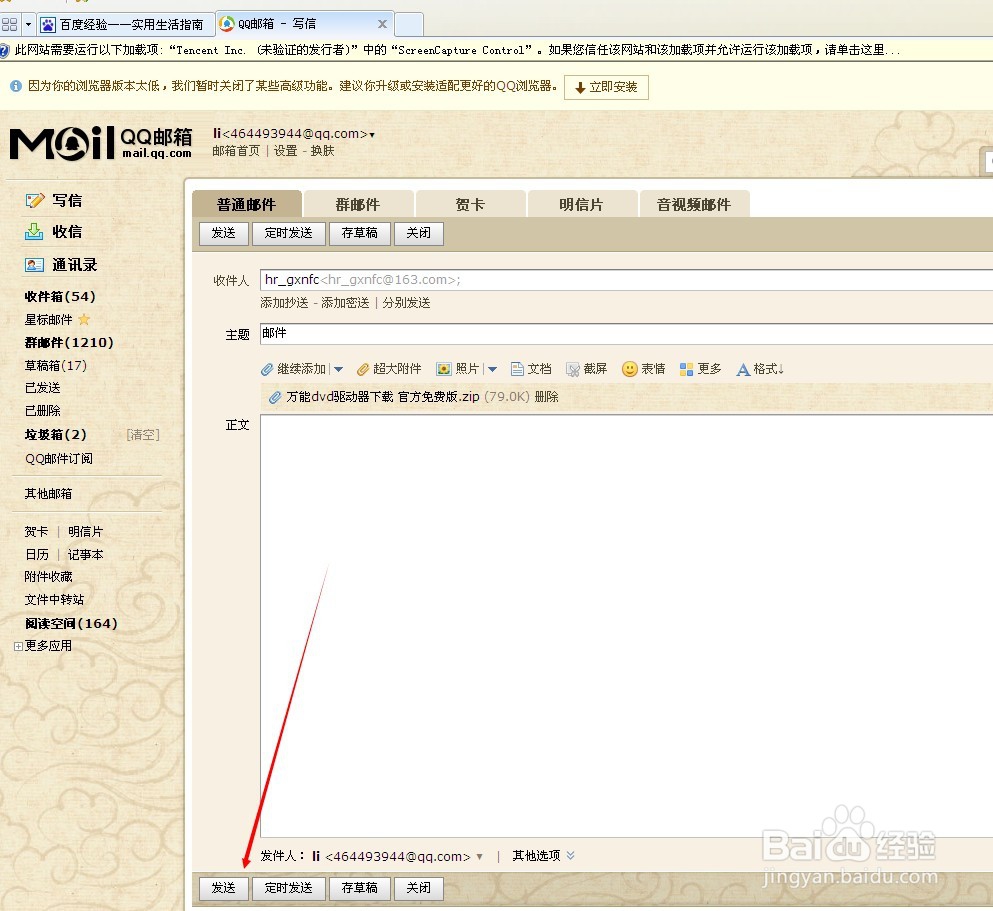The image size is (993, 911).
Task: Click the 截屏 screenshot scissors icon
Action: (x=572, y=369)
